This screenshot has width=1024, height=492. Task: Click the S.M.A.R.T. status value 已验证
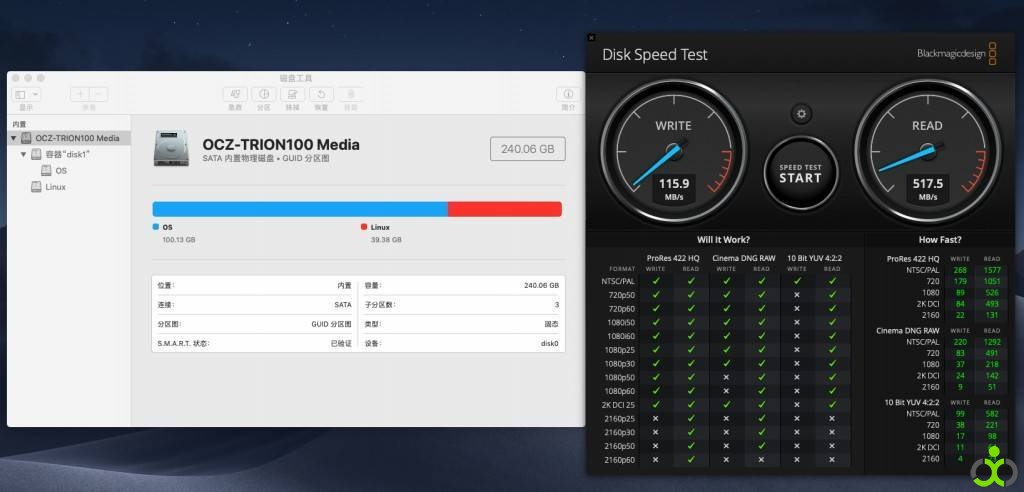pyautogui.click(x=341, y=344)
